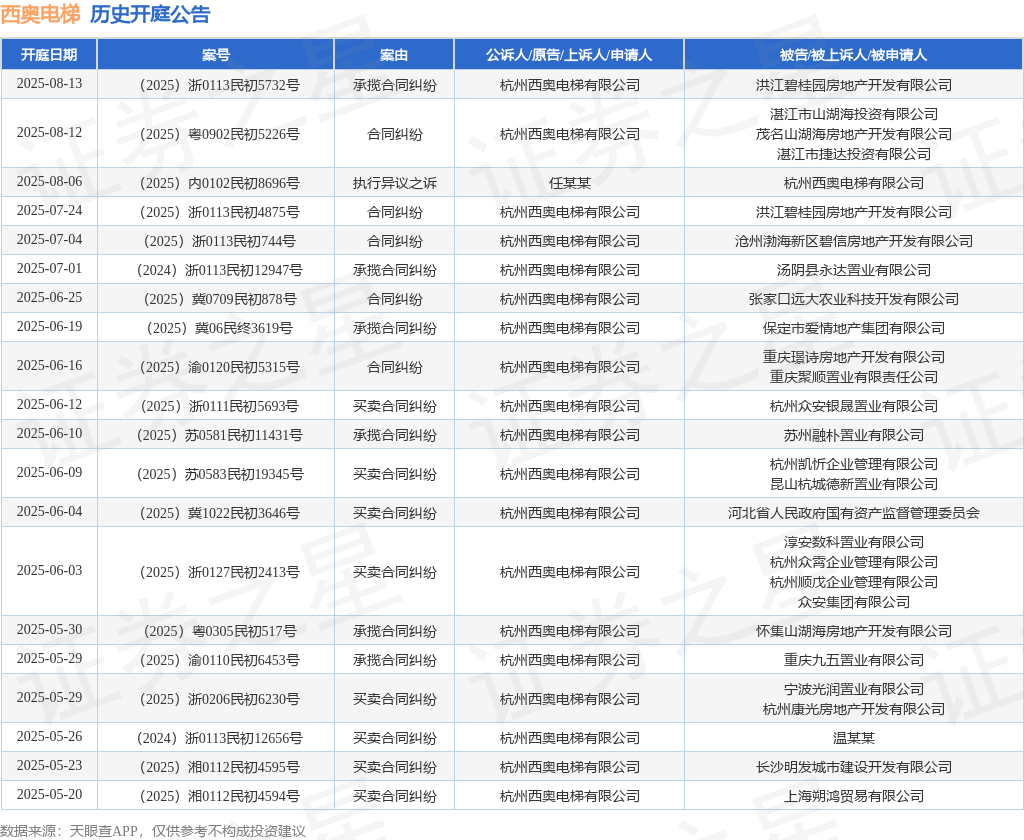Click case number (2025)浙0127民初2413号
The image size is (1024, 840).
(219, 572)
